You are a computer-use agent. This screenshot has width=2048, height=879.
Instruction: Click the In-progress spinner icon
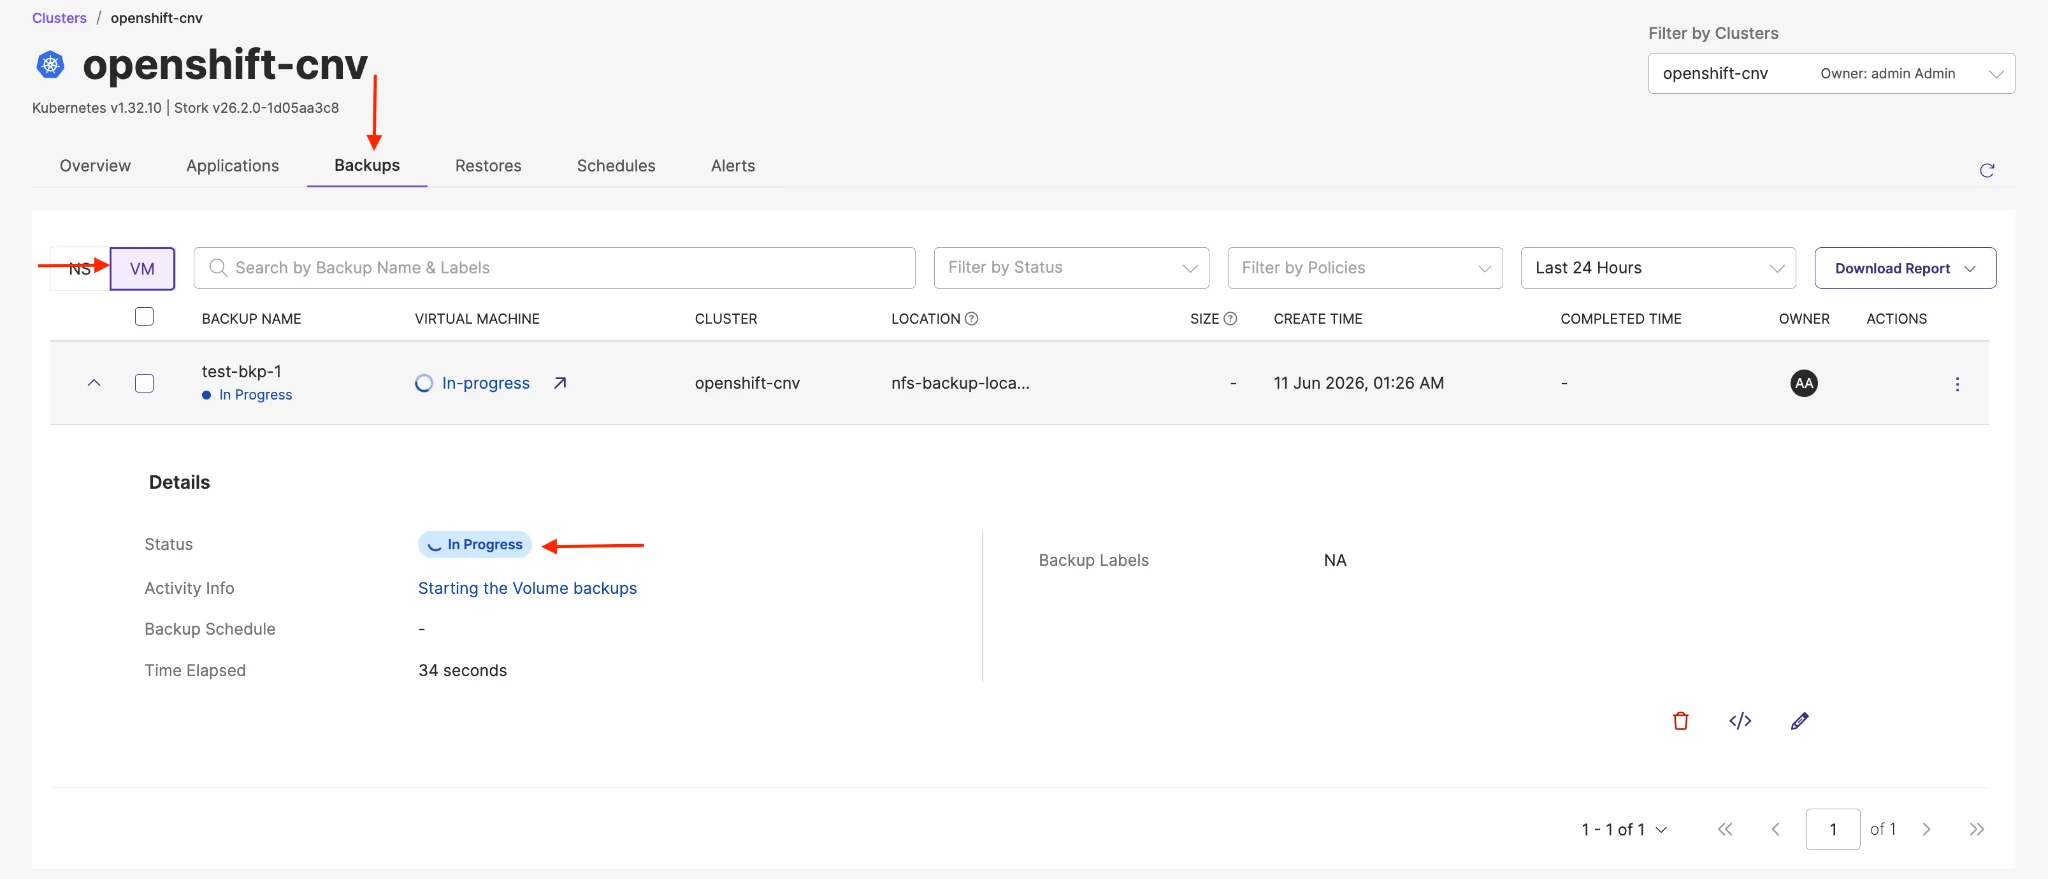pos(424,383)
